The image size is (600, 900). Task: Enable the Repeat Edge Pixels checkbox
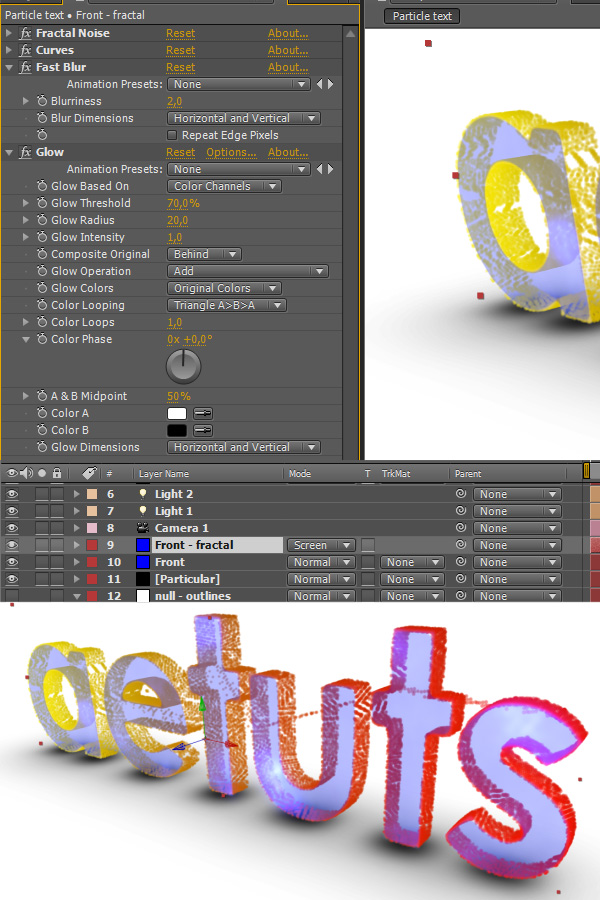(x=172, y=135)
